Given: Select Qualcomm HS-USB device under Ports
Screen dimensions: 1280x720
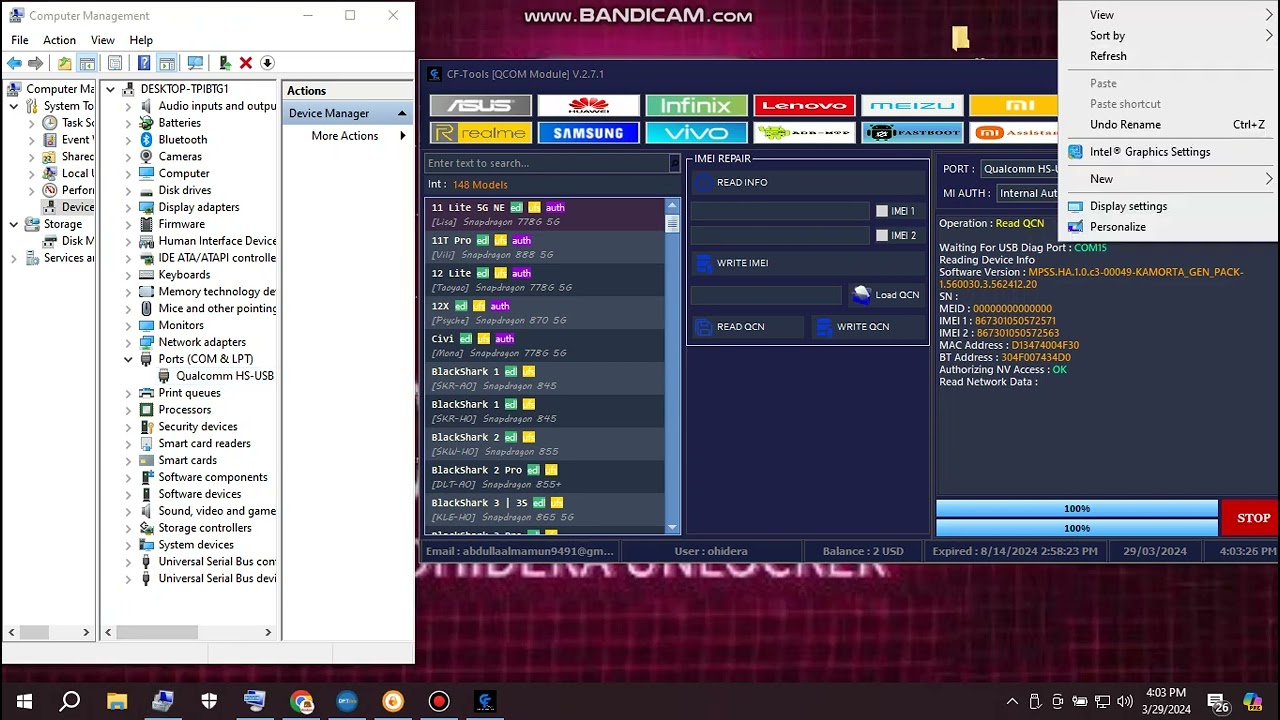Looking at the screenshot, I should click(216, 376).
